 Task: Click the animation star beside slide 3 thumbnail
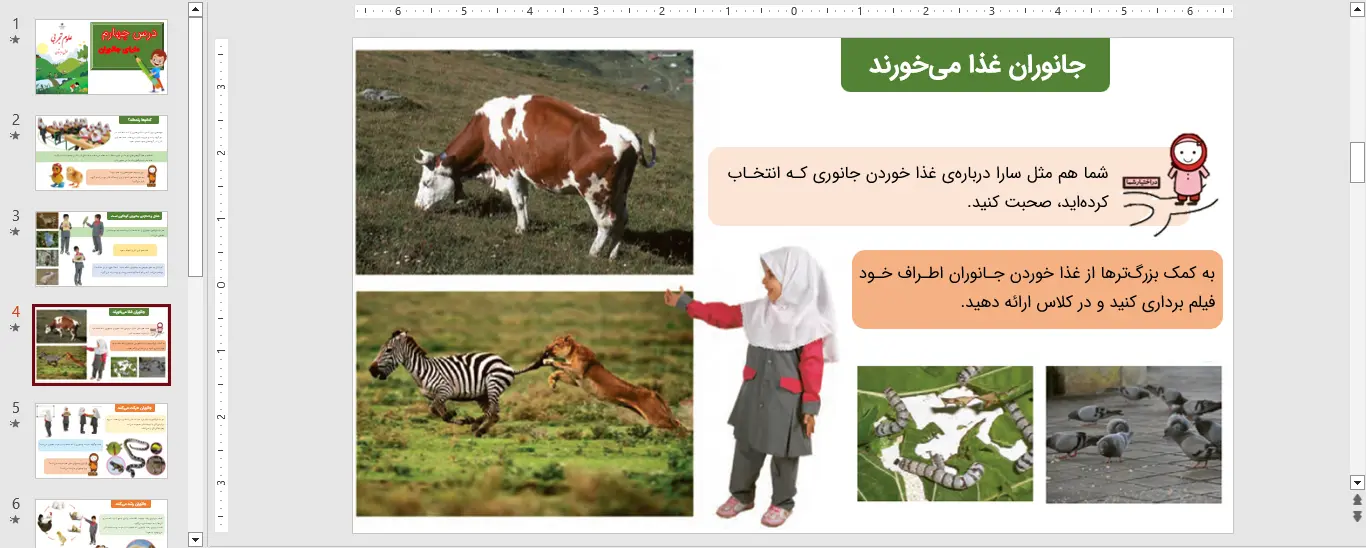15,232
